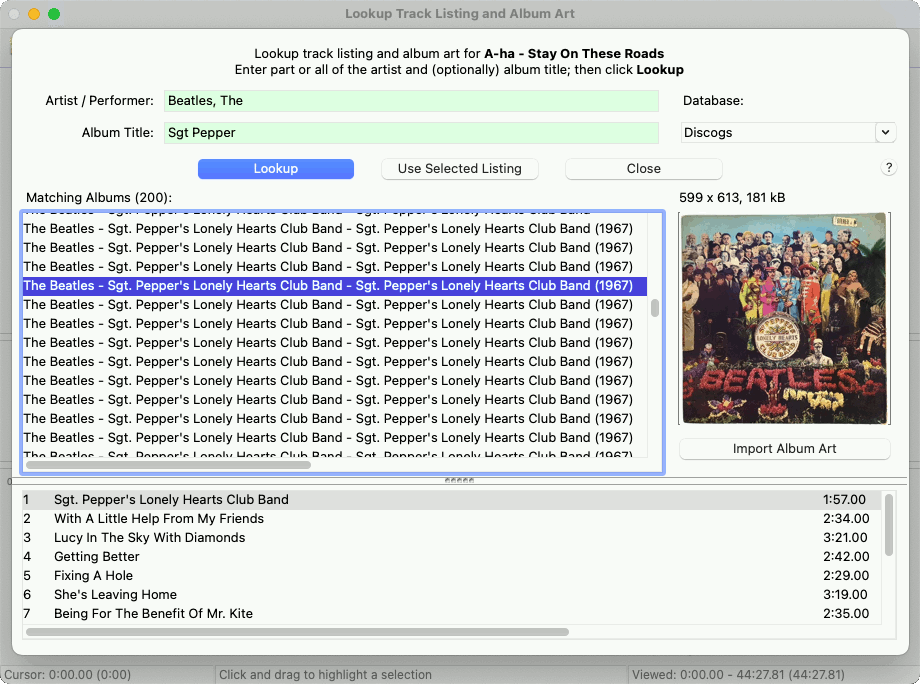The height and width of the screenshot is (684, 920).
Task: Click the splitter handle between lists
Action: point(459,480)
